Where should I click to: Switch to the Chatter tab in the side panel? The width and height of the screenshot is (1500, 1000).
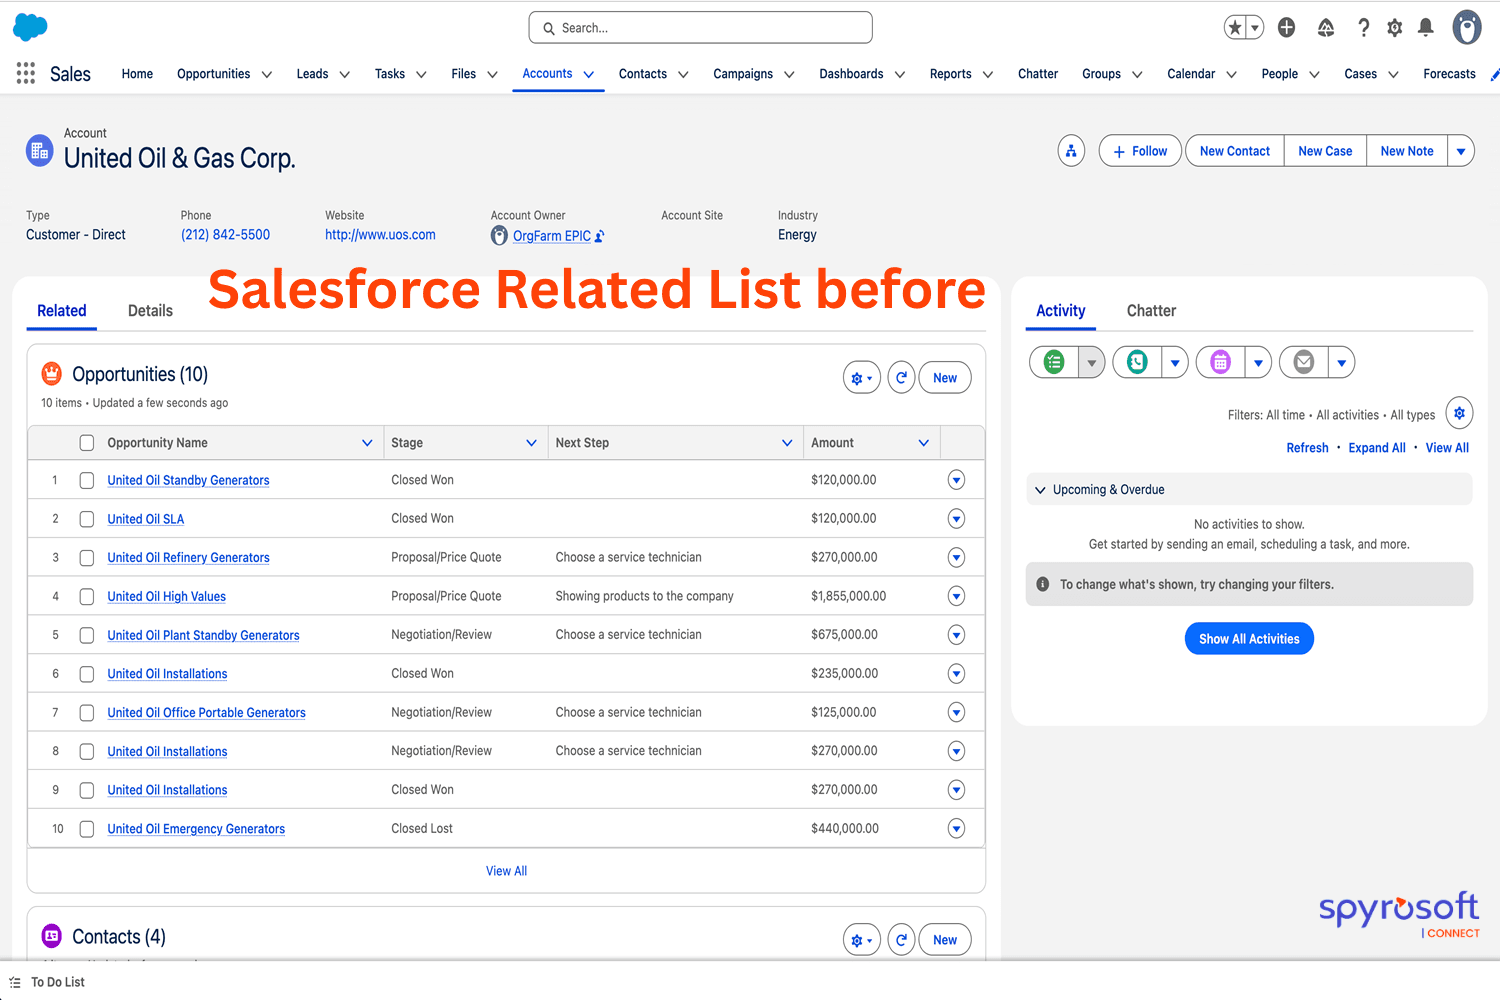click(1151, 311)
